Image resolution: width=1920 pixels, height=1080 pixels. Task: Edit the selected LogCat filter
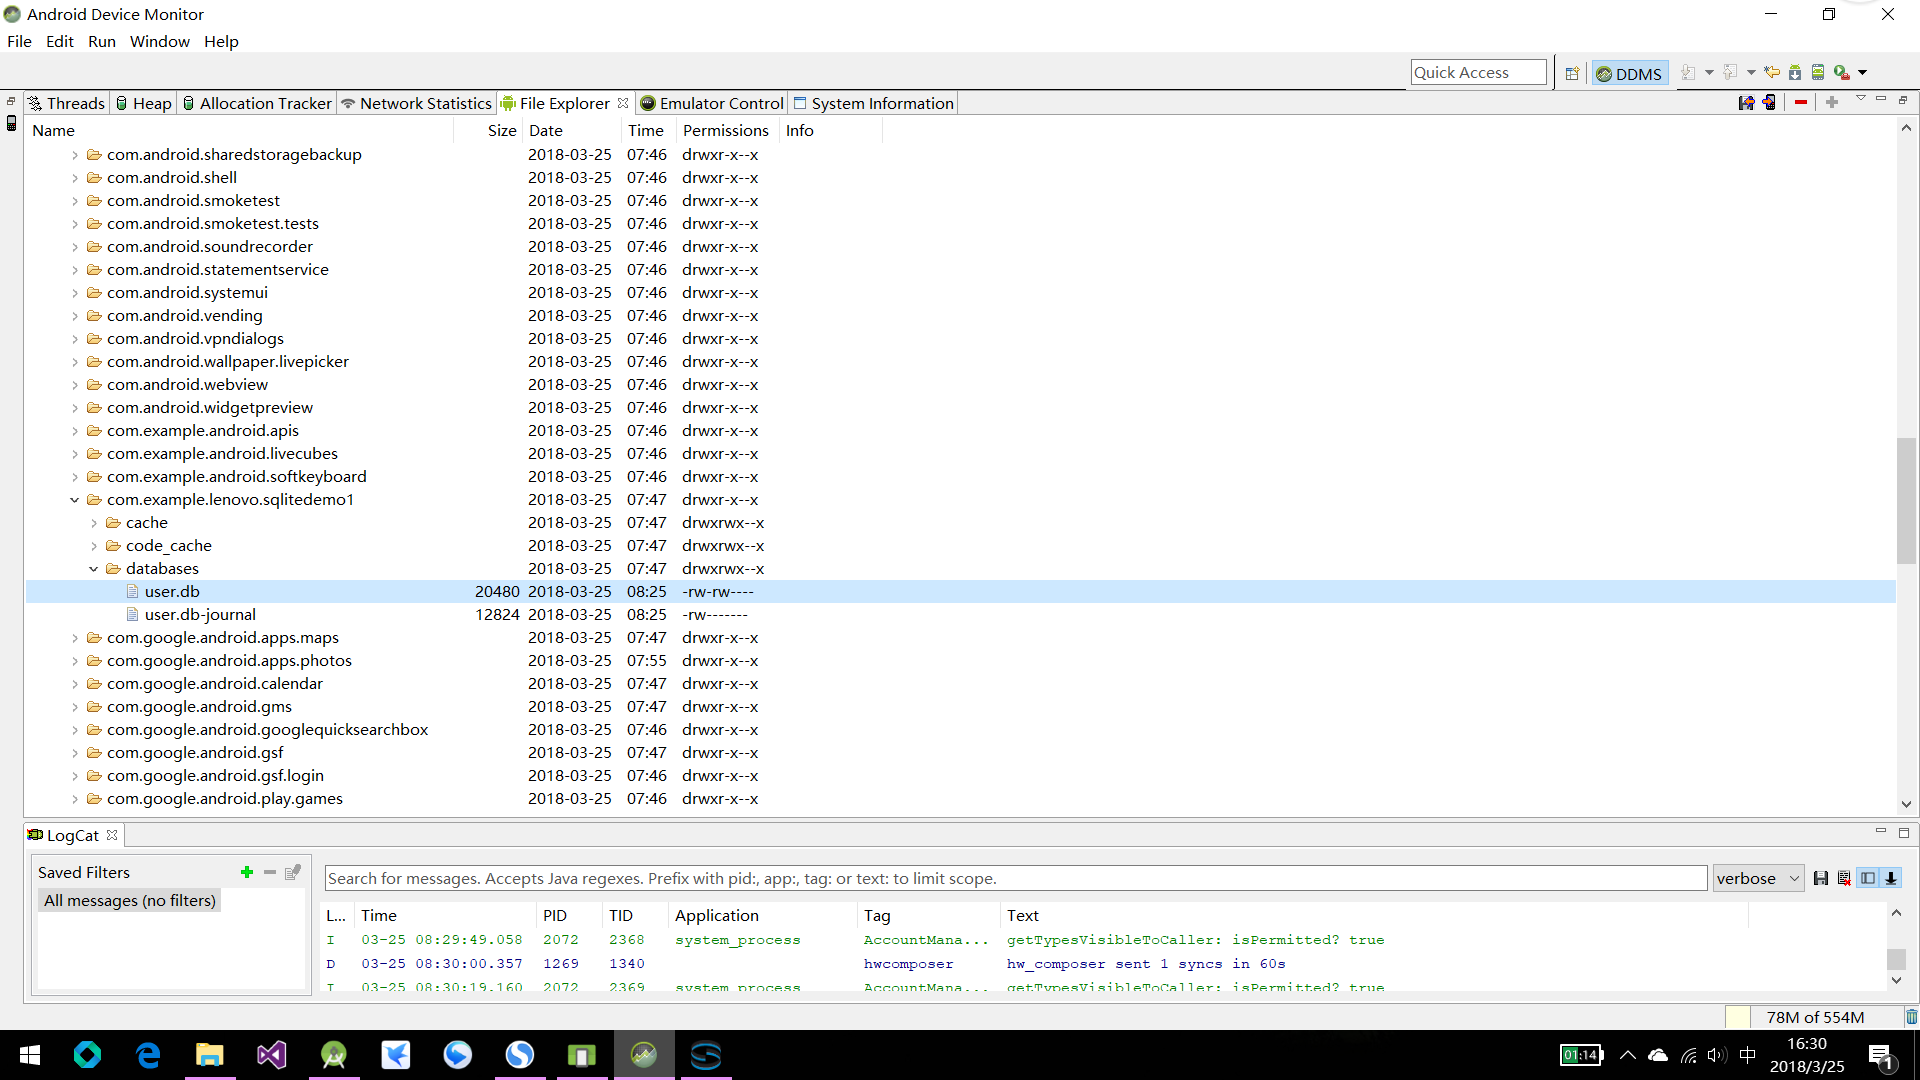tap(293, 872)
